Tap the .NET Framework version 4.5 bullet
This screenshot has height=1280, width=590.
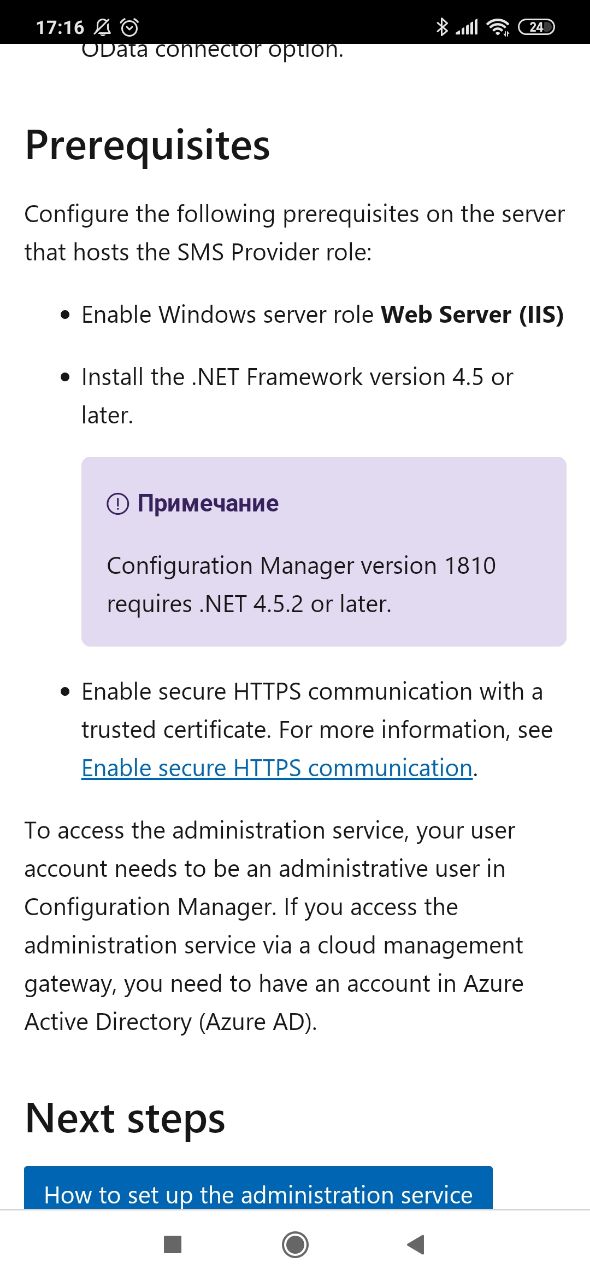297,396
